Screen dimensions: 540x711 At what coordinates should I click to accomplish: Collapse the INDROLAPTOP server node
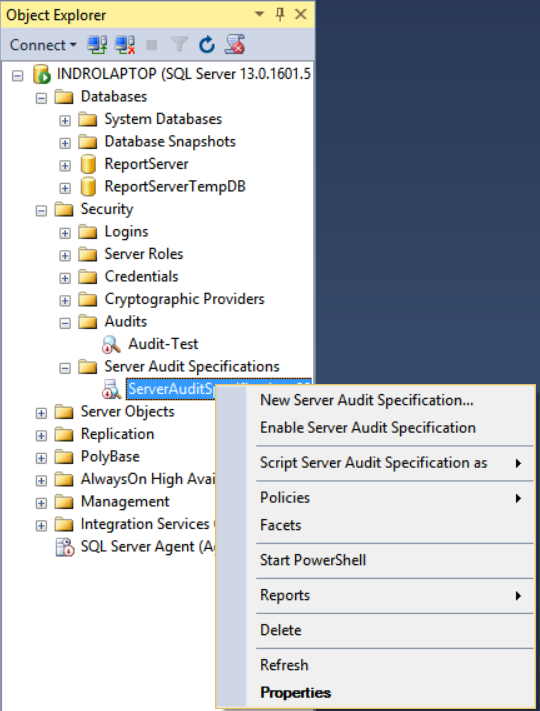(x=18, y=75)
